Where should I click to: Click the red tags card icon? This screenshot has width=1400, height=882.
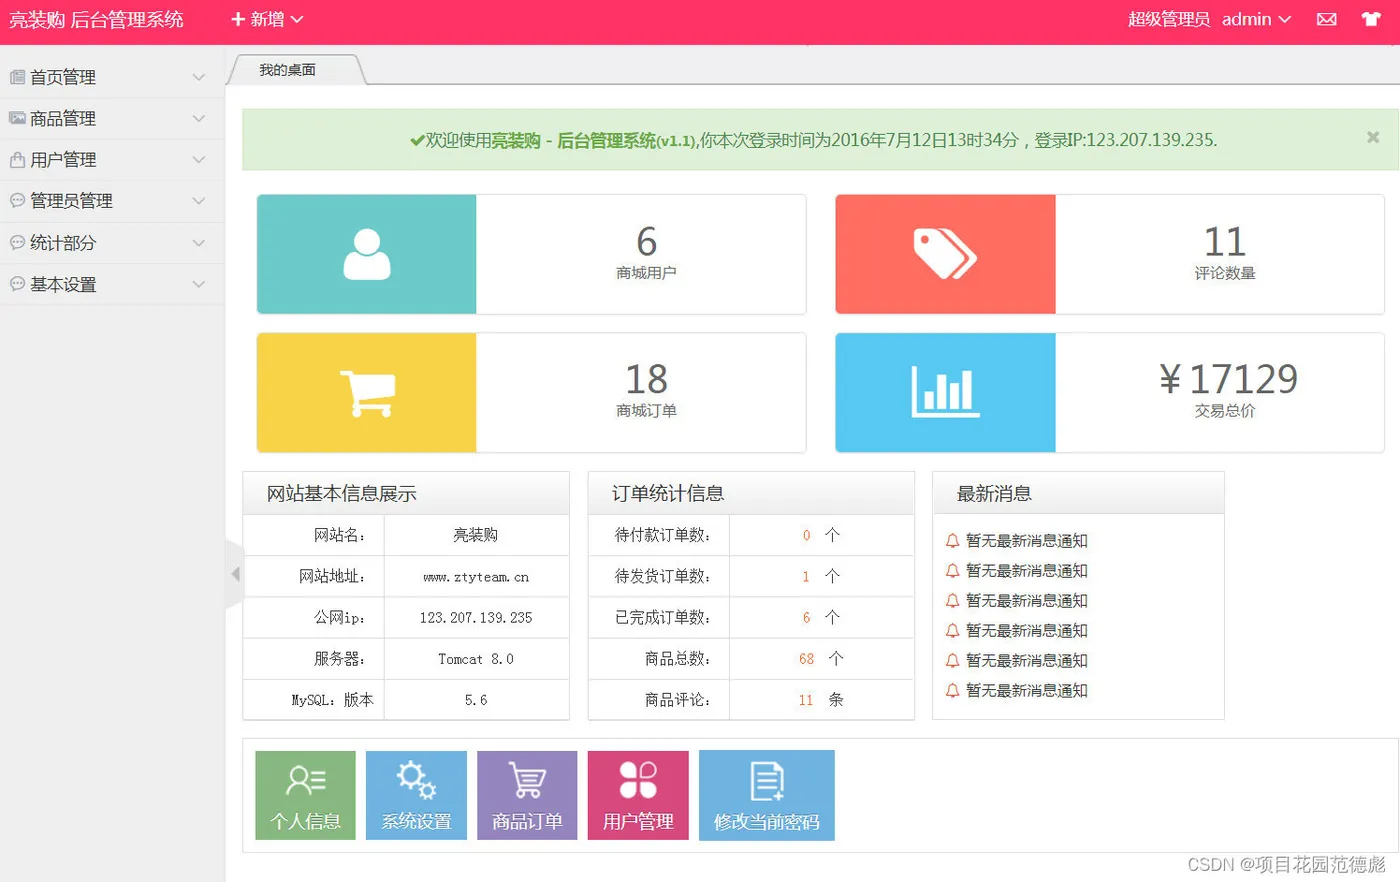point(945,254)
